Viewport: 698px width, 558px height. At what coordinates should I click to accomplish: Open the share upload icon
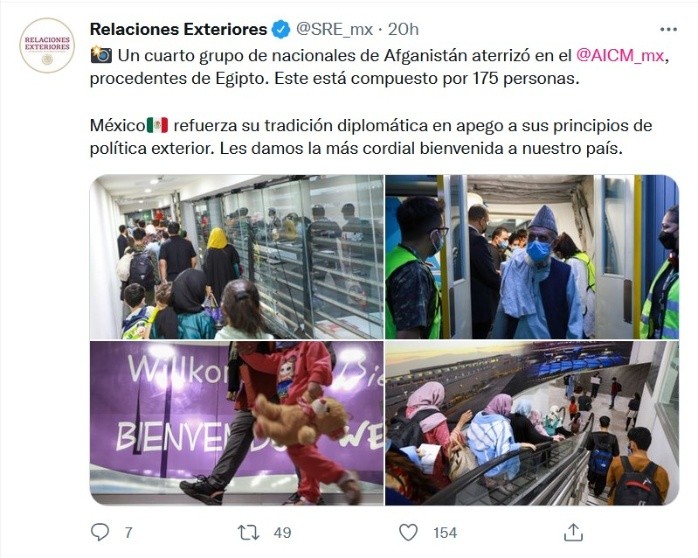tap(573, 532)
